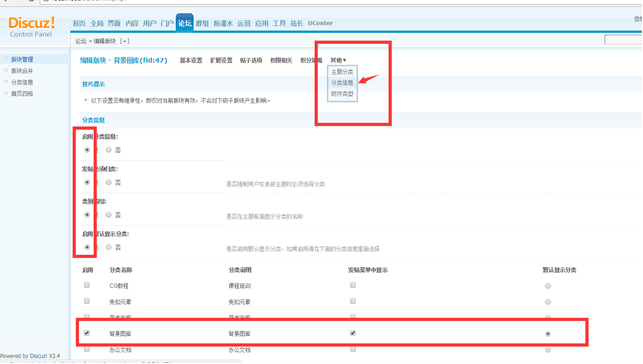Tick 发帖菜单中显示 checkbox for 办公文档 row
643x364 pixels.
pyautogui.click(x=353, y=349)
